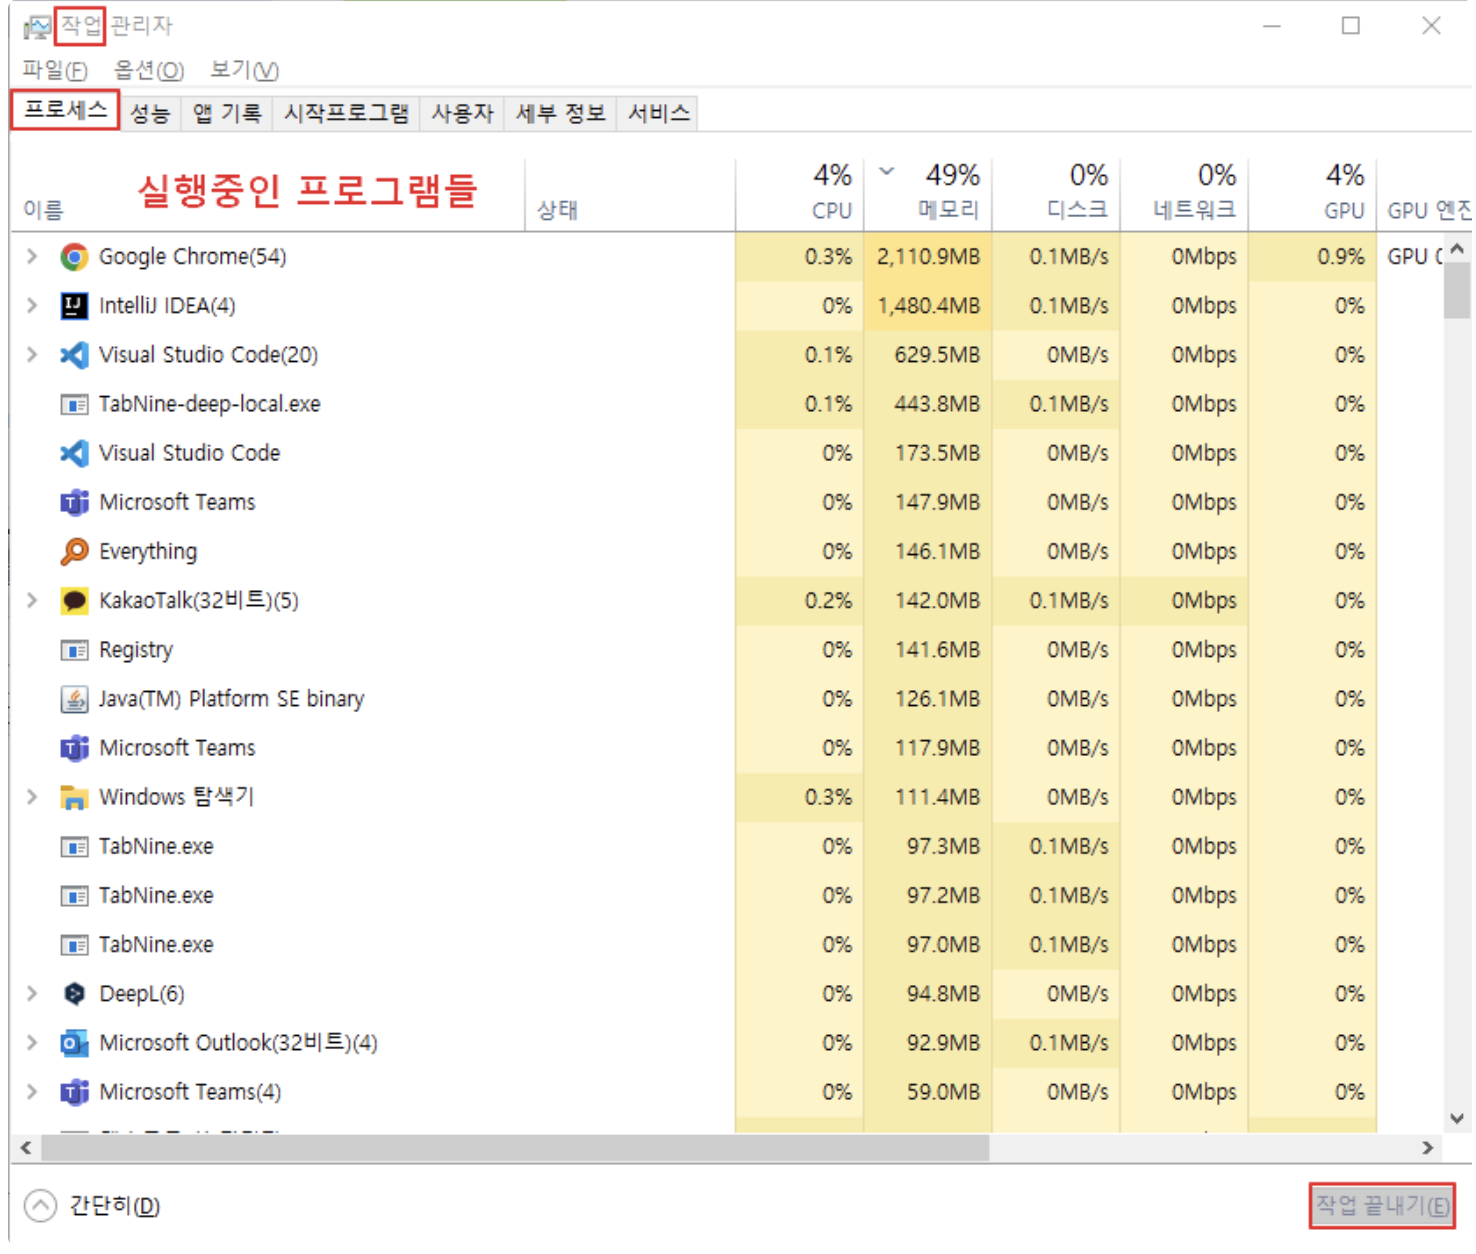This screenshot has height=1254, width=1476.
Task: Switch to the 서비스 tab
Action: click(x=658, y=113)
